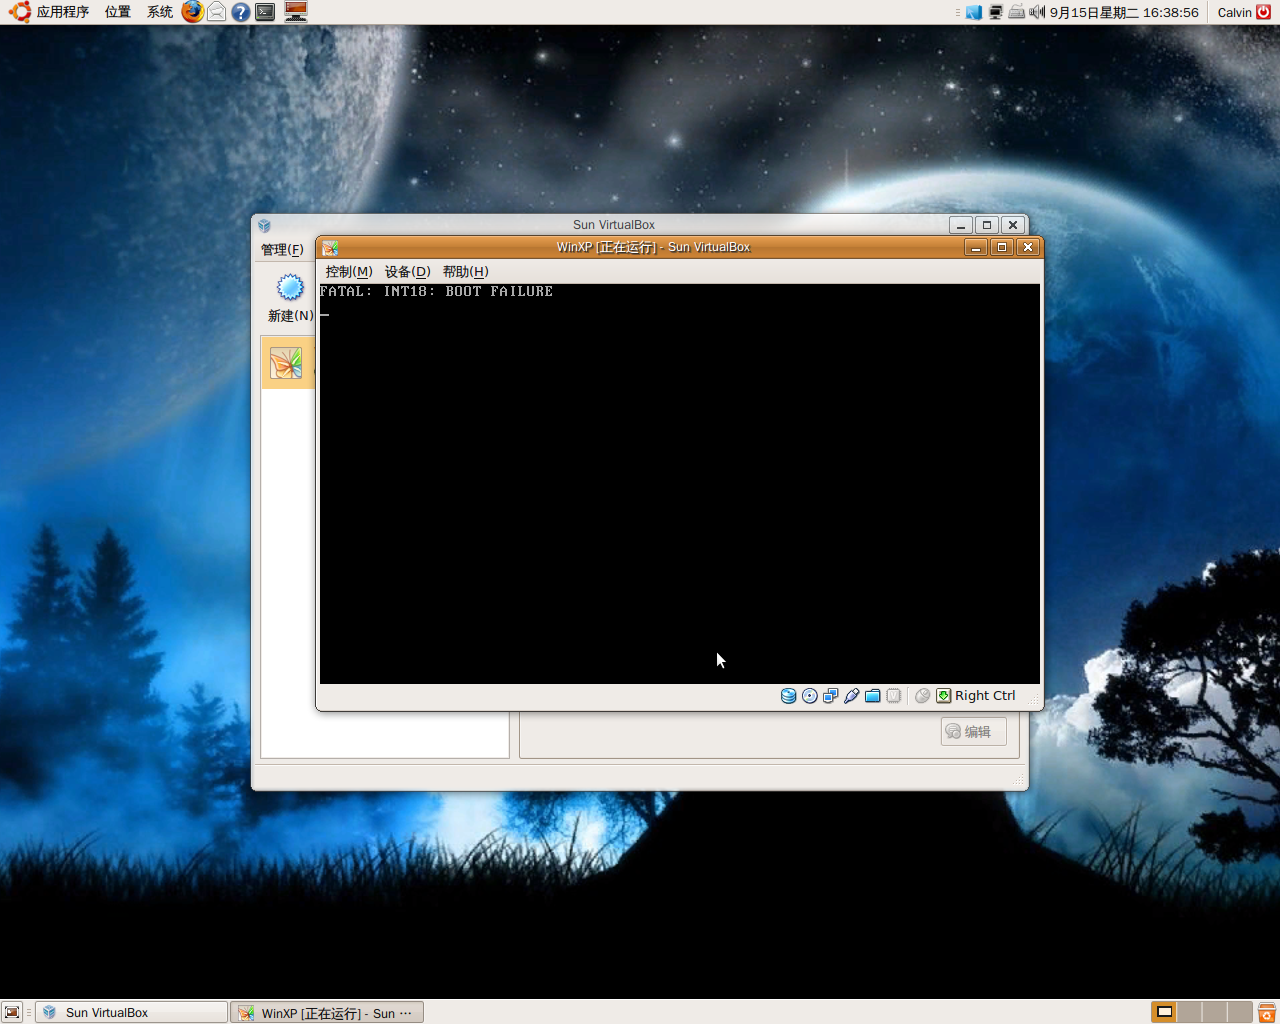Image resolution: width=1280 pixels, height=1024 pixels.
Task: Close the Sun VirtualBox manager window
Action: 1013,225
